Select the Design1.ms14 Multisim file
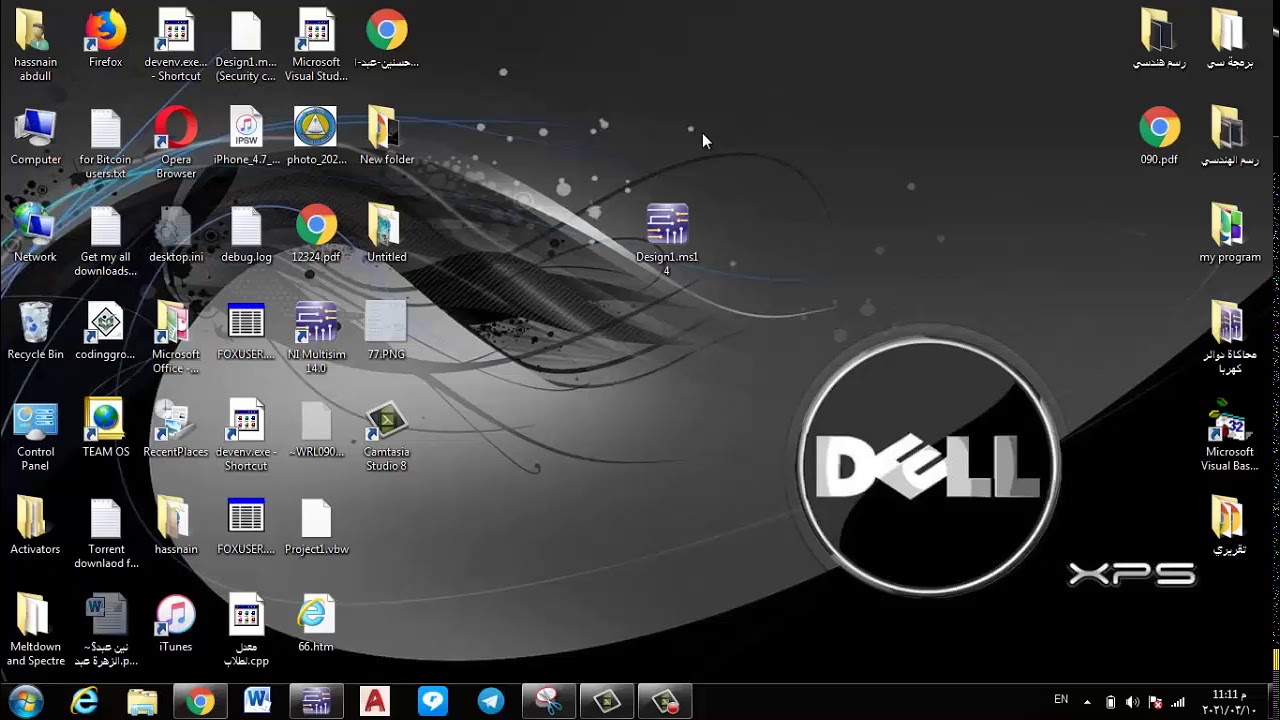1280x720 pixels. tap(667, 241)
